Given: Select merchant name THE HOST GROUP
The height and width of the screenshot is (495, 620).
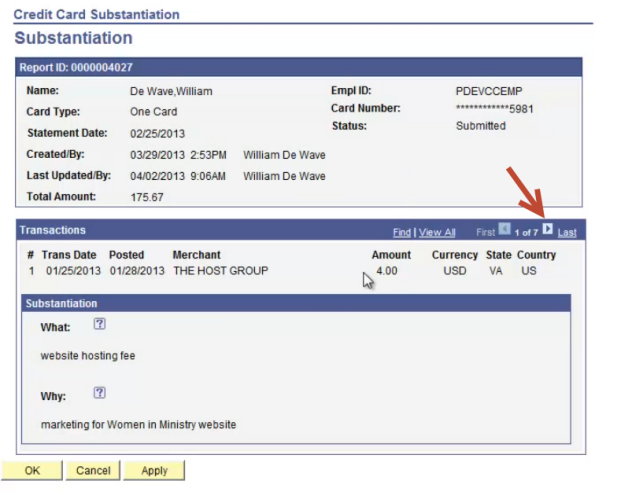Looking at the screenshot, I should coord(220,271).
